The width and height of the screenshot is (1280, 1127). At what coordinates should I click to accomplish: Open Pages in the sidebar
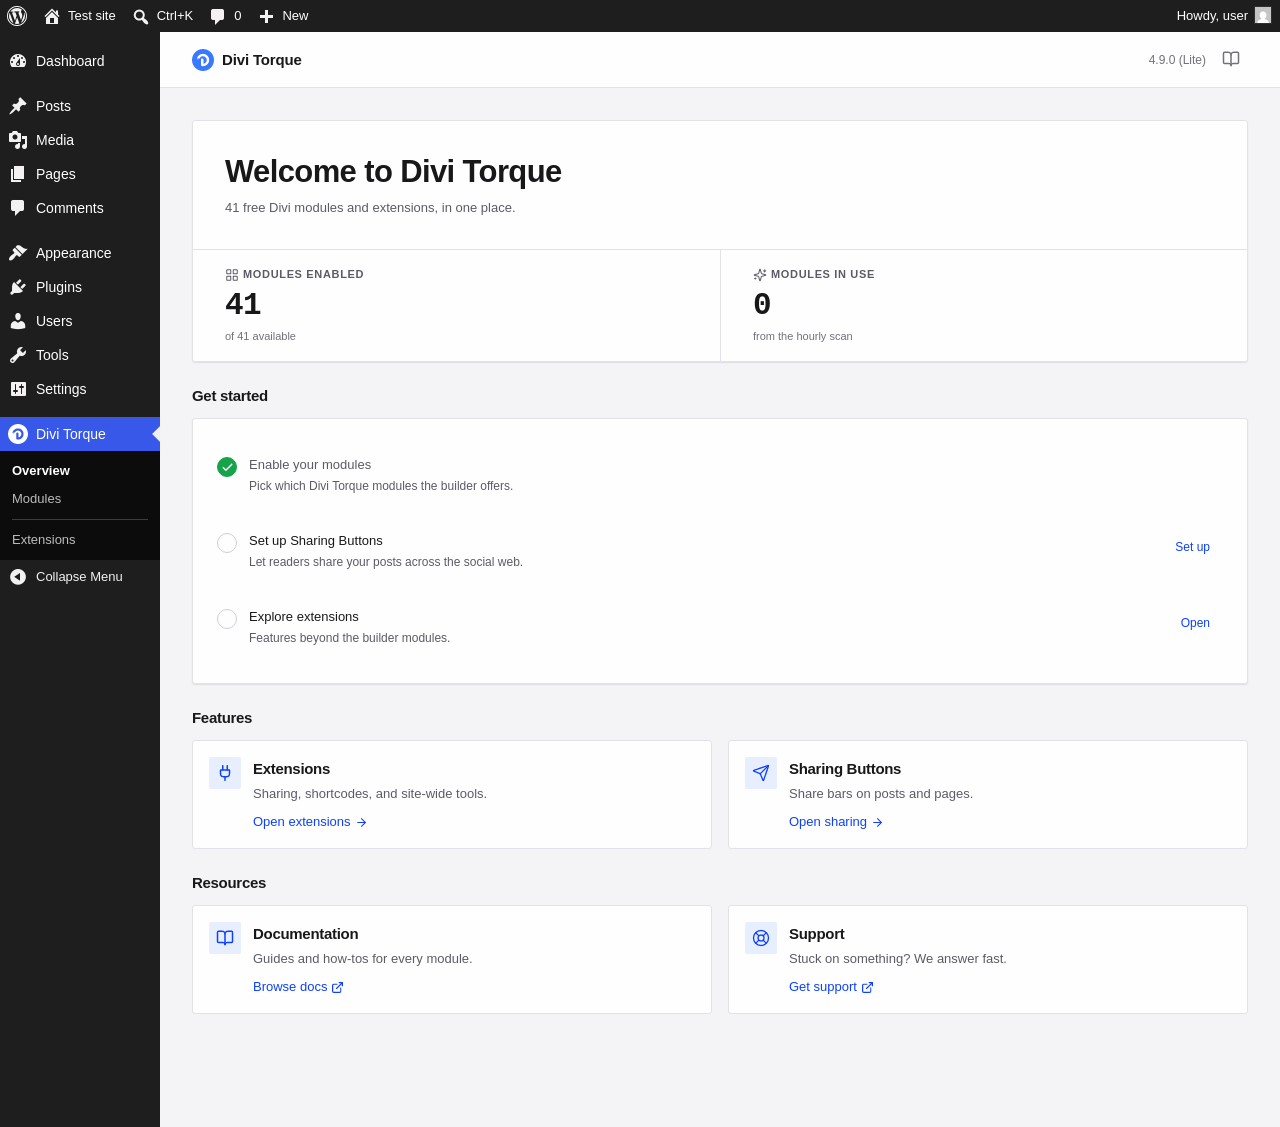[x=80, y=174]
